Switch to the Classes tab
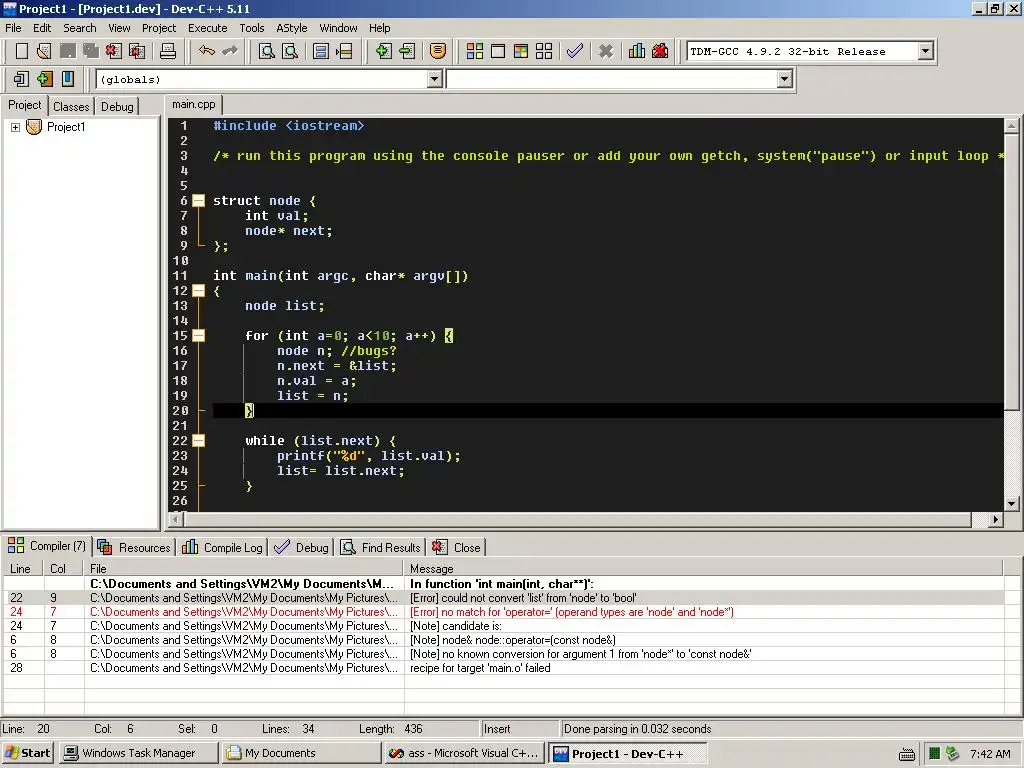Screen dimensions: 1024x768 (71, 106)
